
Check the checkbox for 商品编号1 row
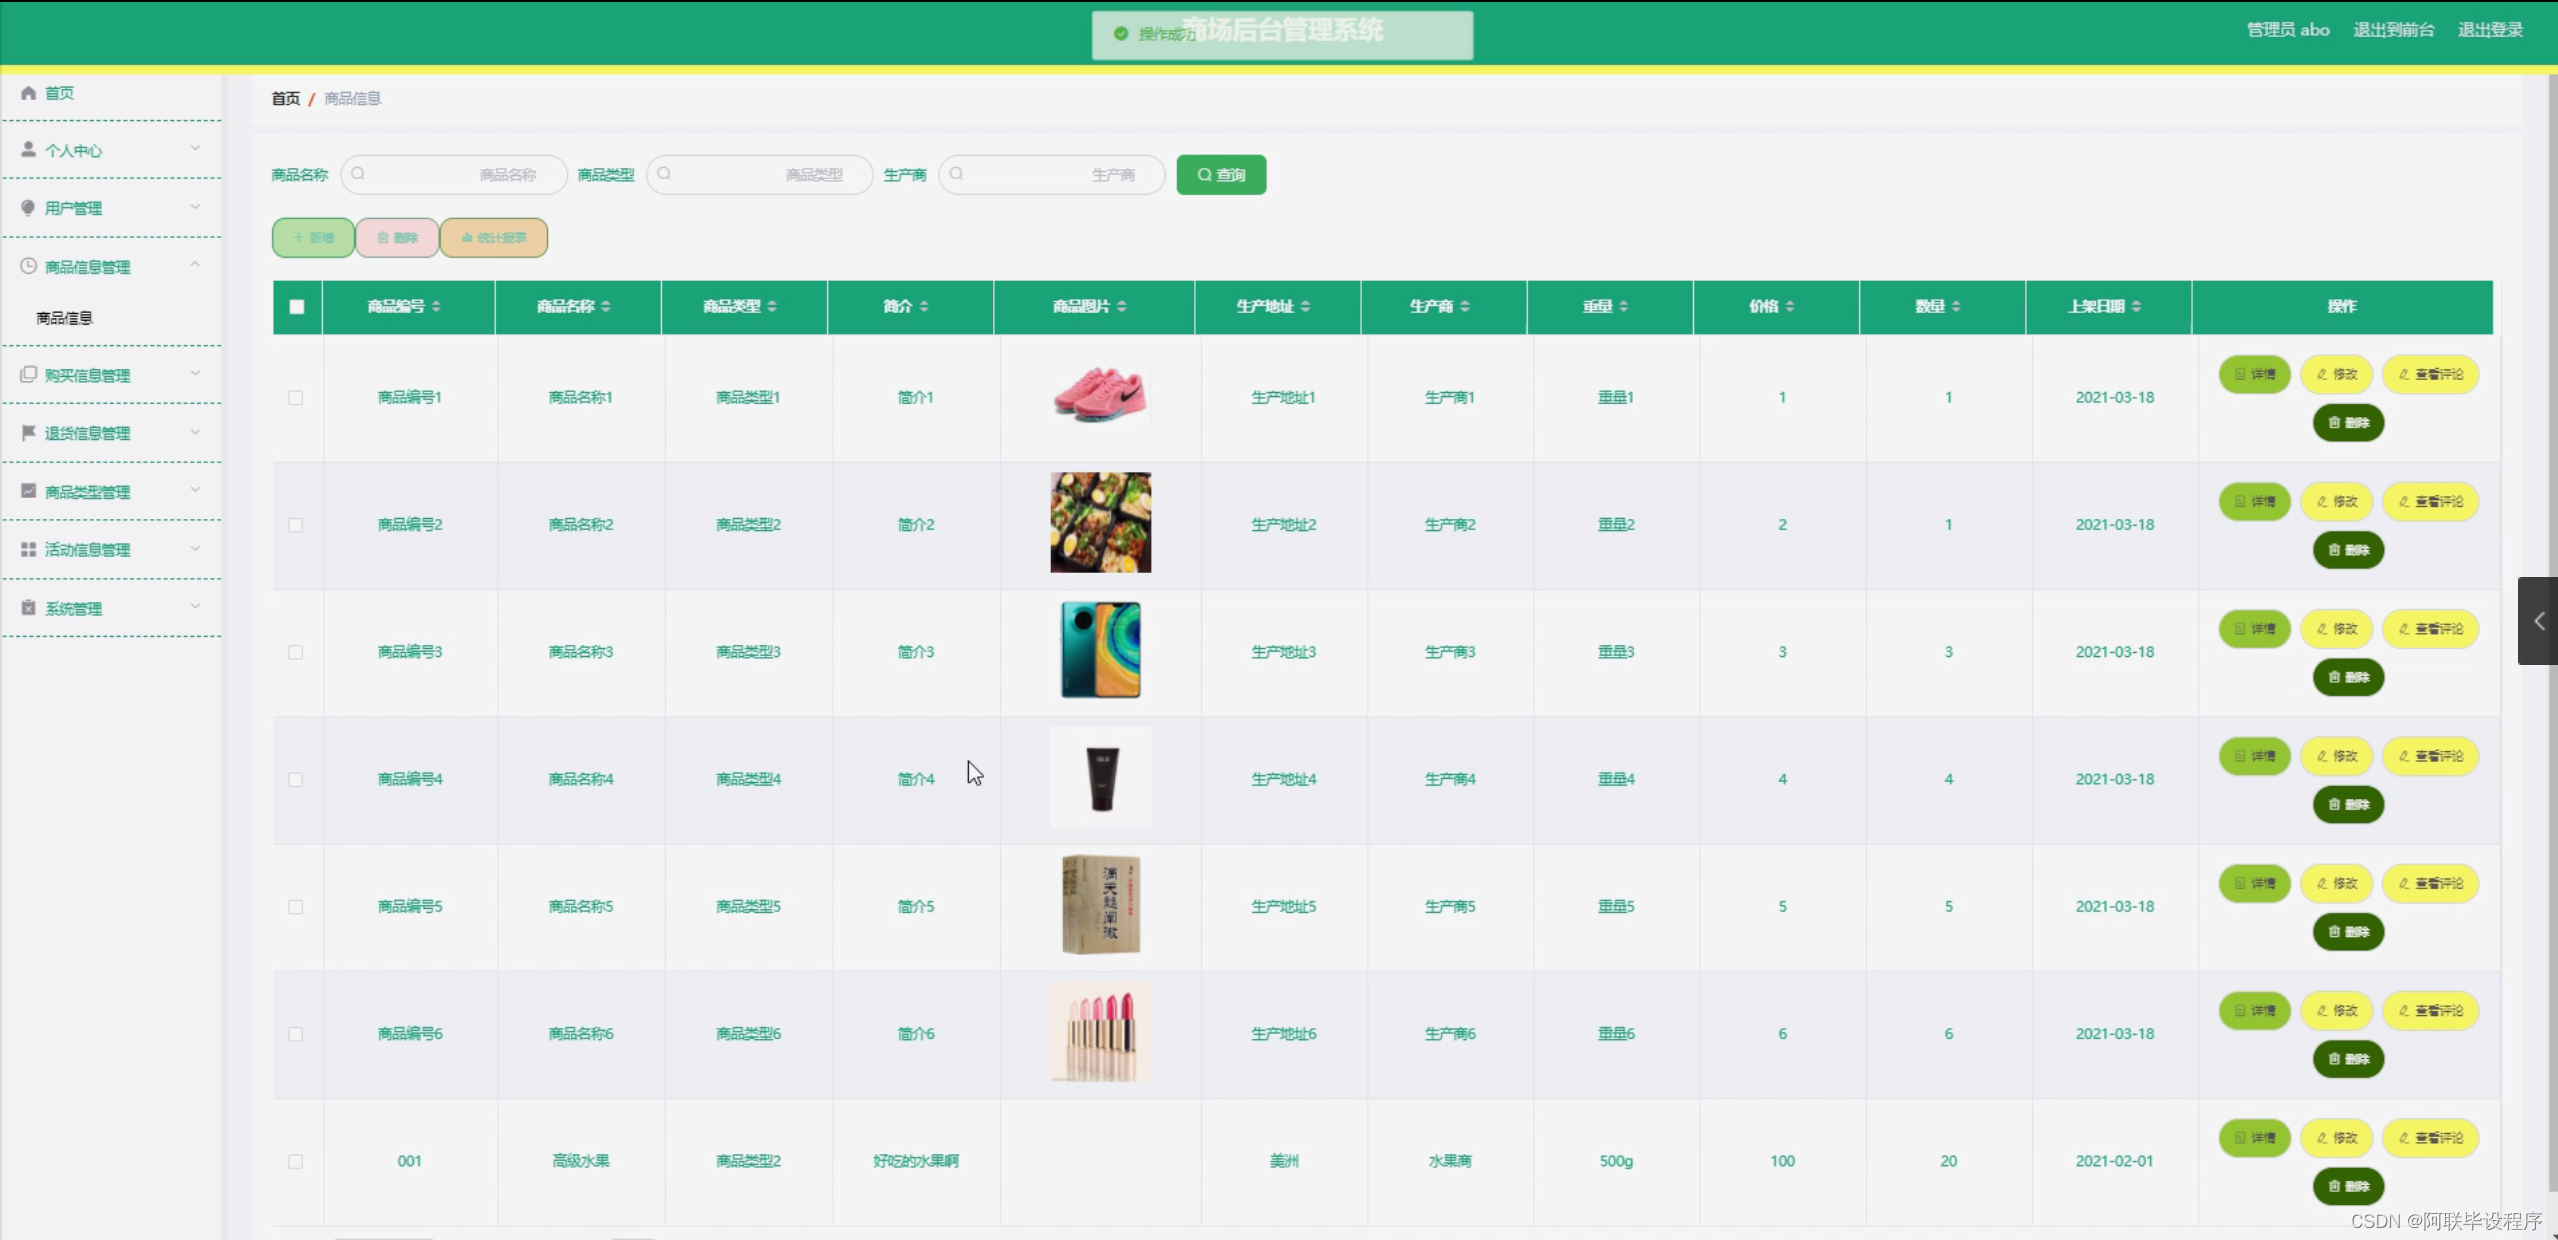point(295,398)
